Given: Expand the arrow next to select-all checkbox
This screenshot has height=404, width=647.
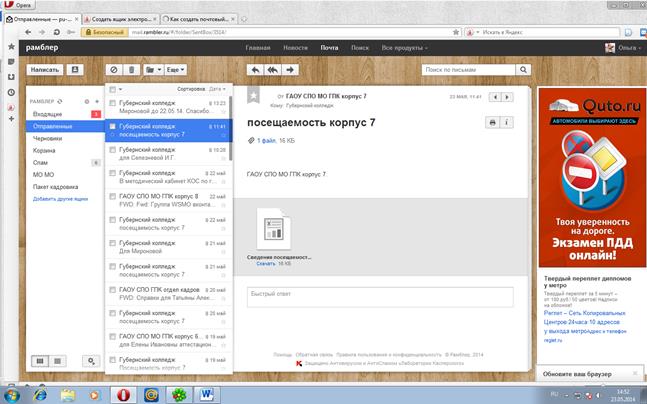Looking at the screenshot, I should pyautogui.click(x=120, y=89).
